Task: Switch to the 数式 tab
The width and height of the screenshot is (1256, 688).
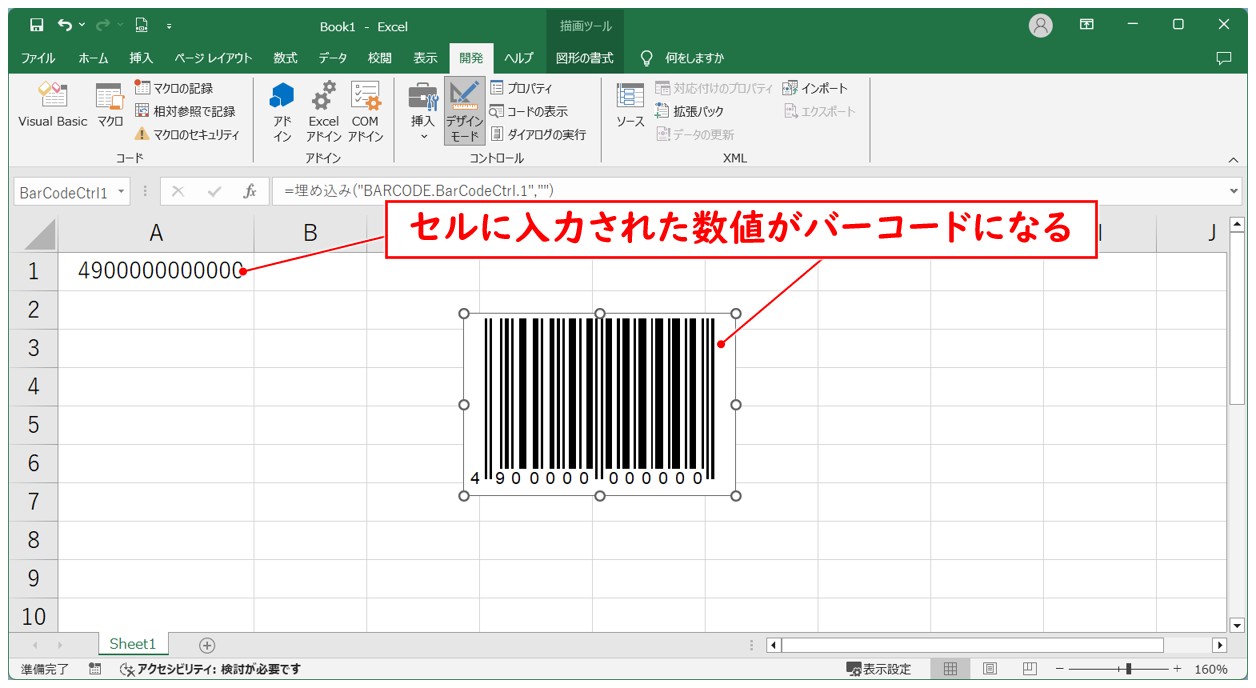Action: (285, 58)
